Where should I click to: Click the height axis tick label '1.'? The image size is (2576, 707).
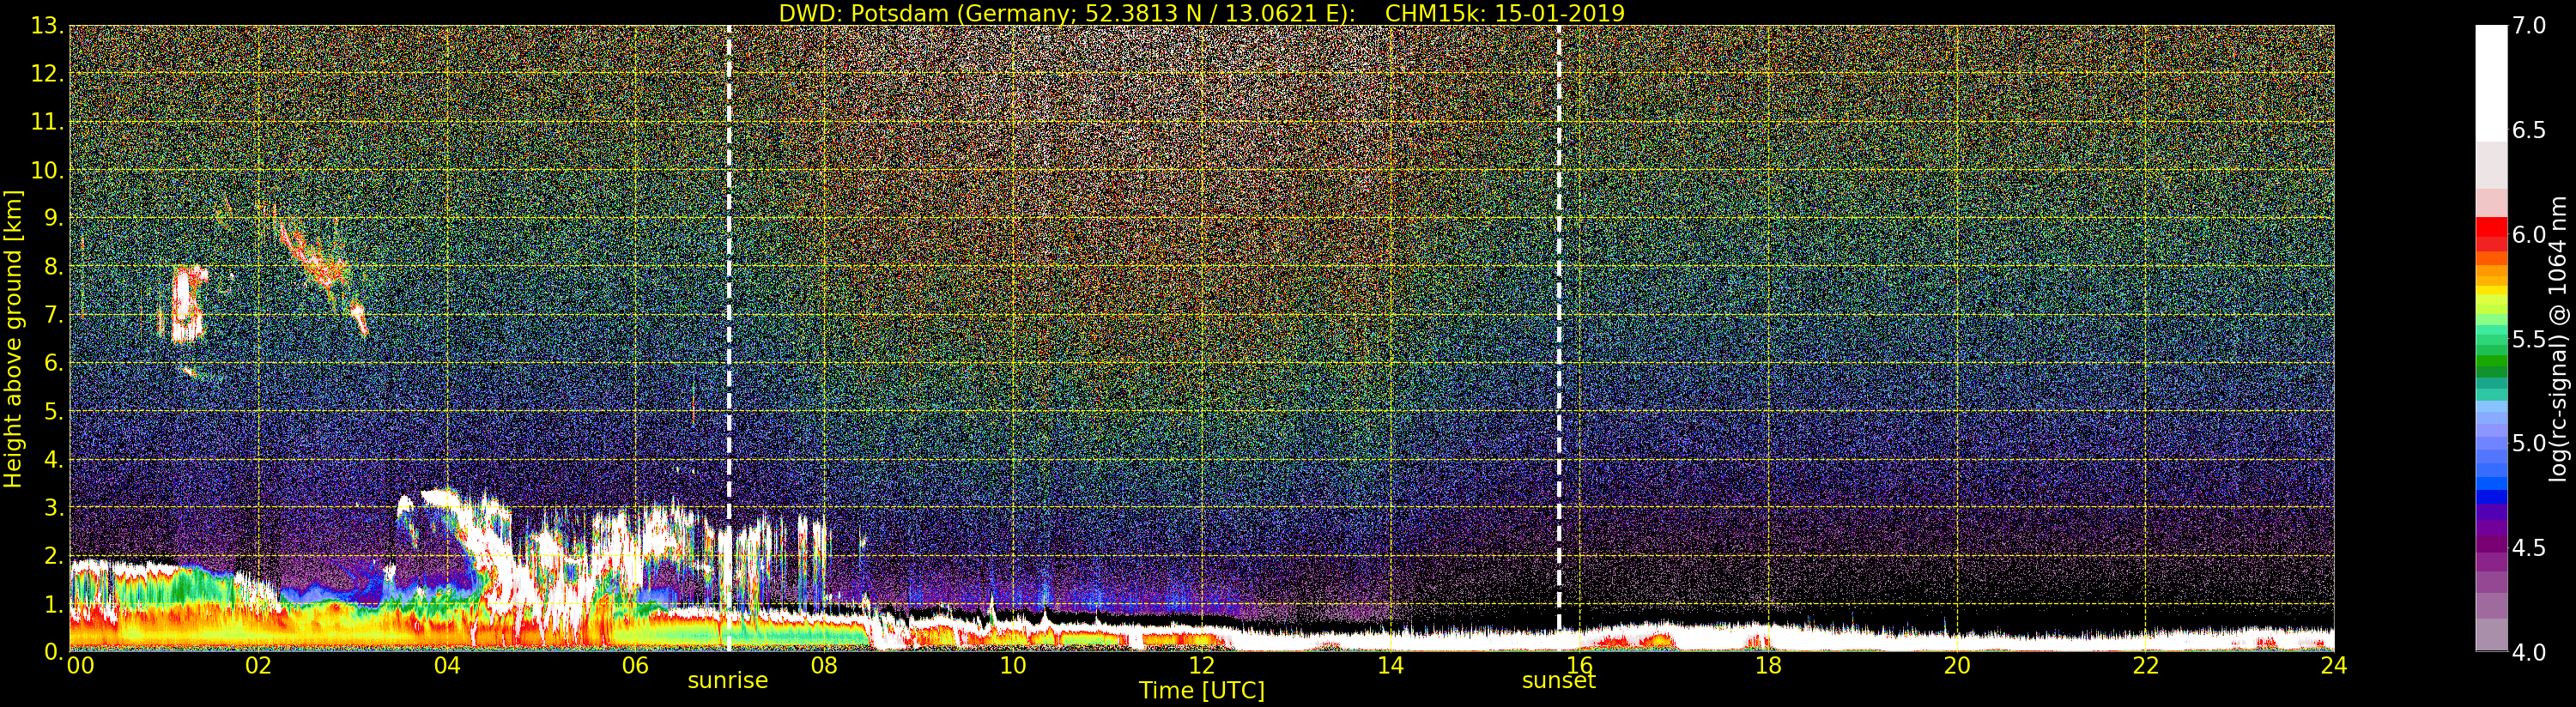pos(53,604)
